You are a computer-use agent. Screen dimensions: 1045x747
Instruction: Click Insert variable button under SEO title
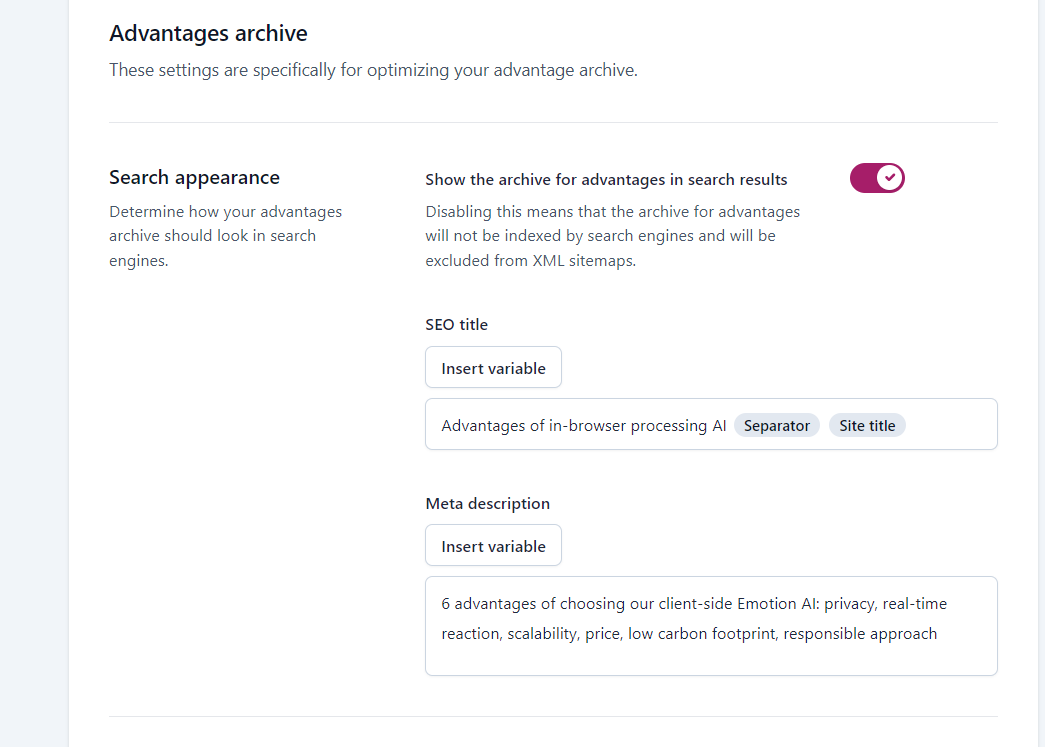coord(493,368)
